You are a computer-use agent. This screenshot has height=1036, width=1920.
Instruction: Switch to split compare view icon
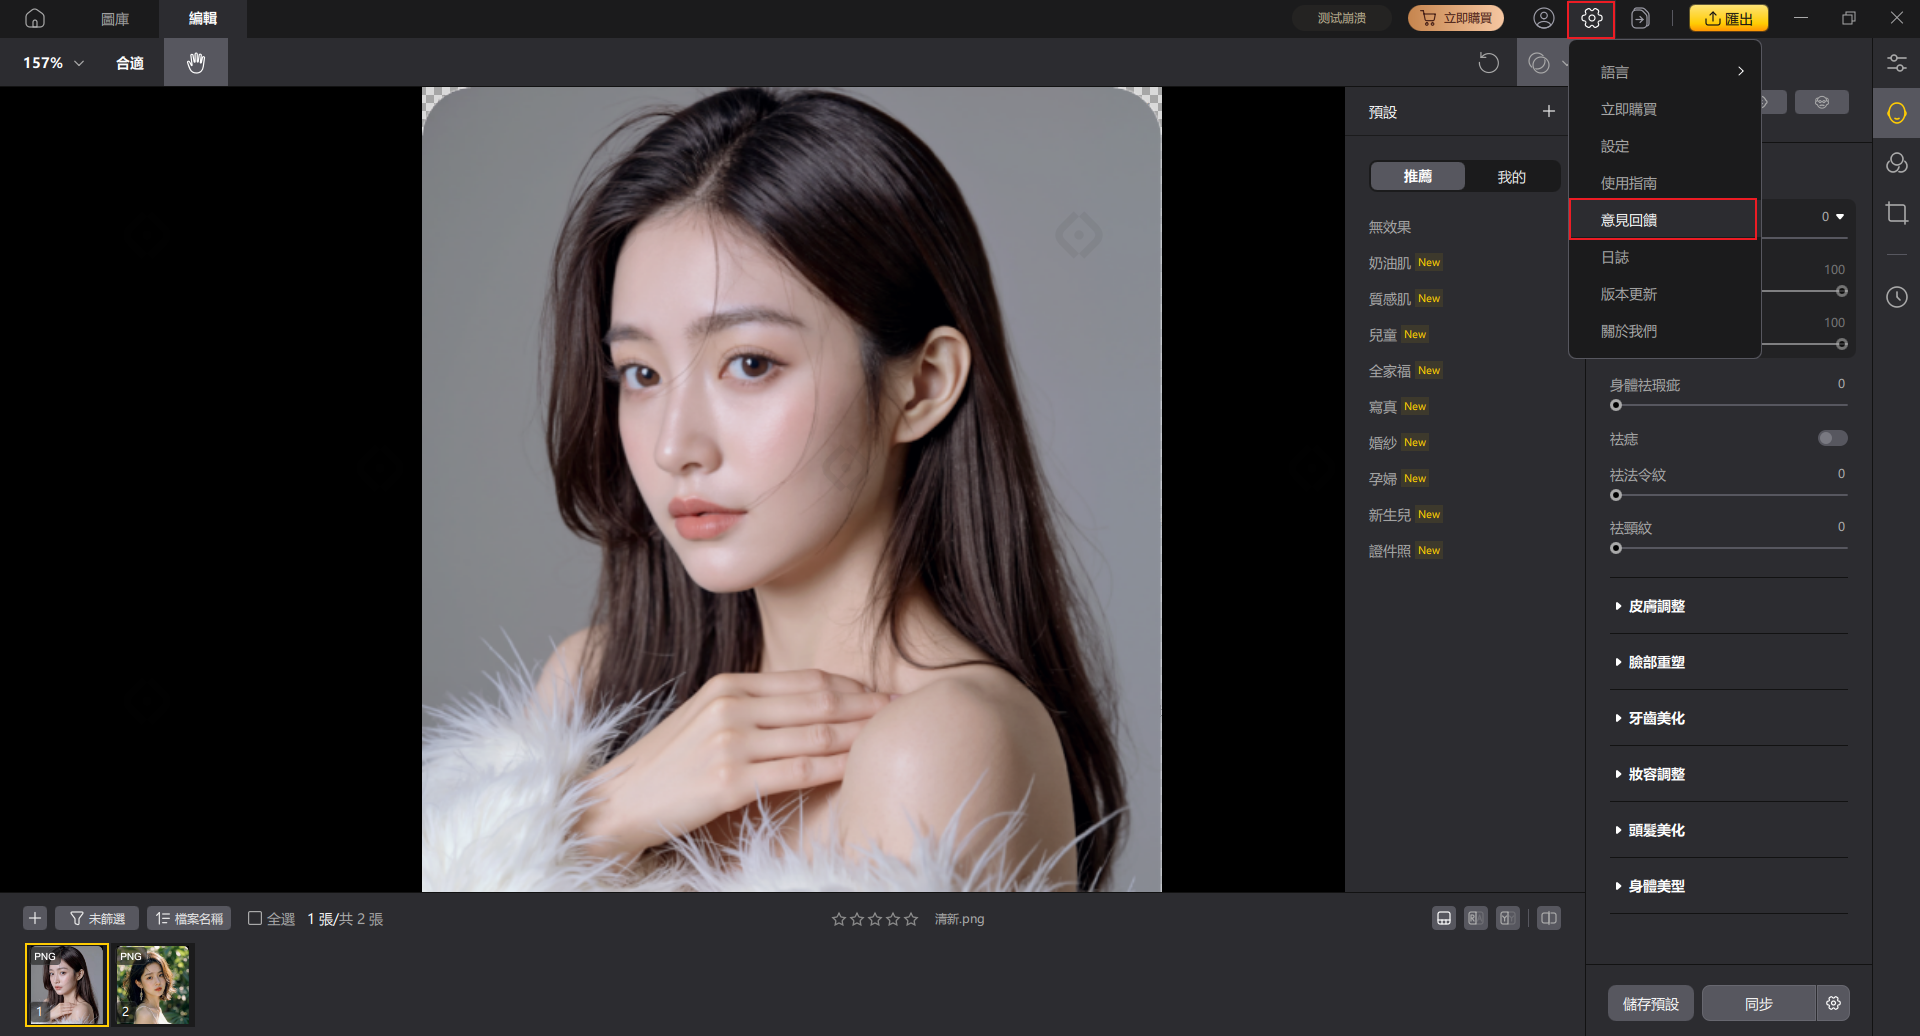coord(1548,918)
